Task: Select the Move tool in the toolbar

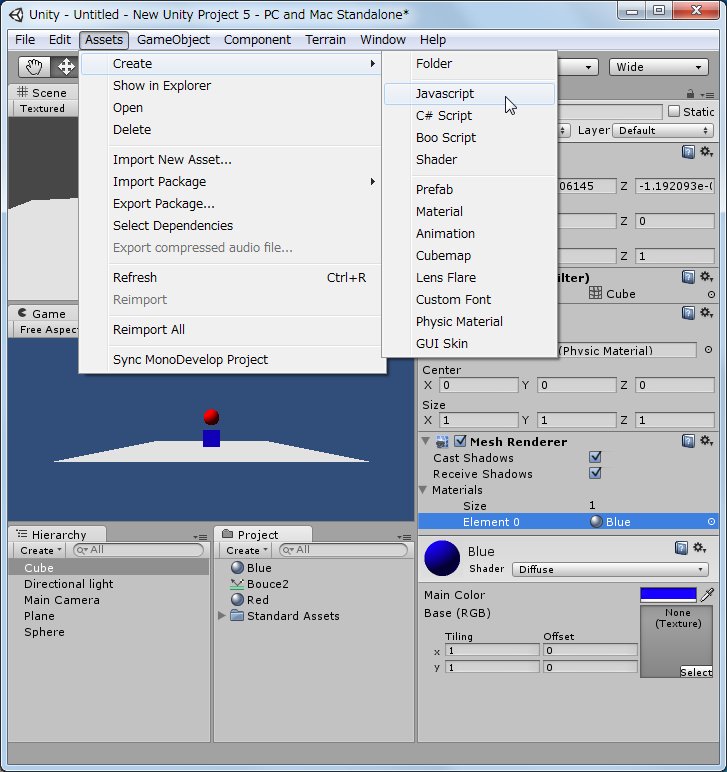Action: tap(66, 67)
